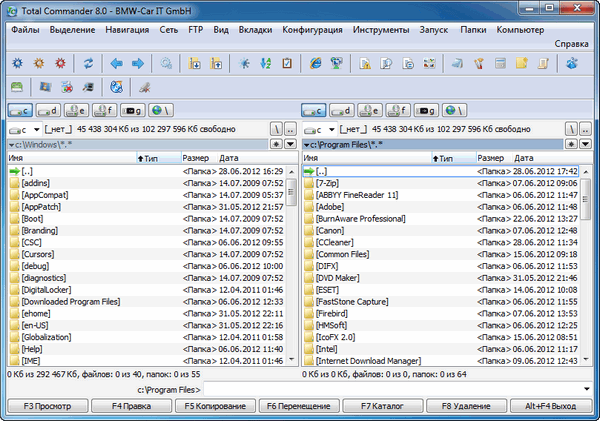Image resolution: width=600 pixels, height=421 pixels.
Task: Click the refresh (reread source) toolbar icon
Action: tap(88, 64)
